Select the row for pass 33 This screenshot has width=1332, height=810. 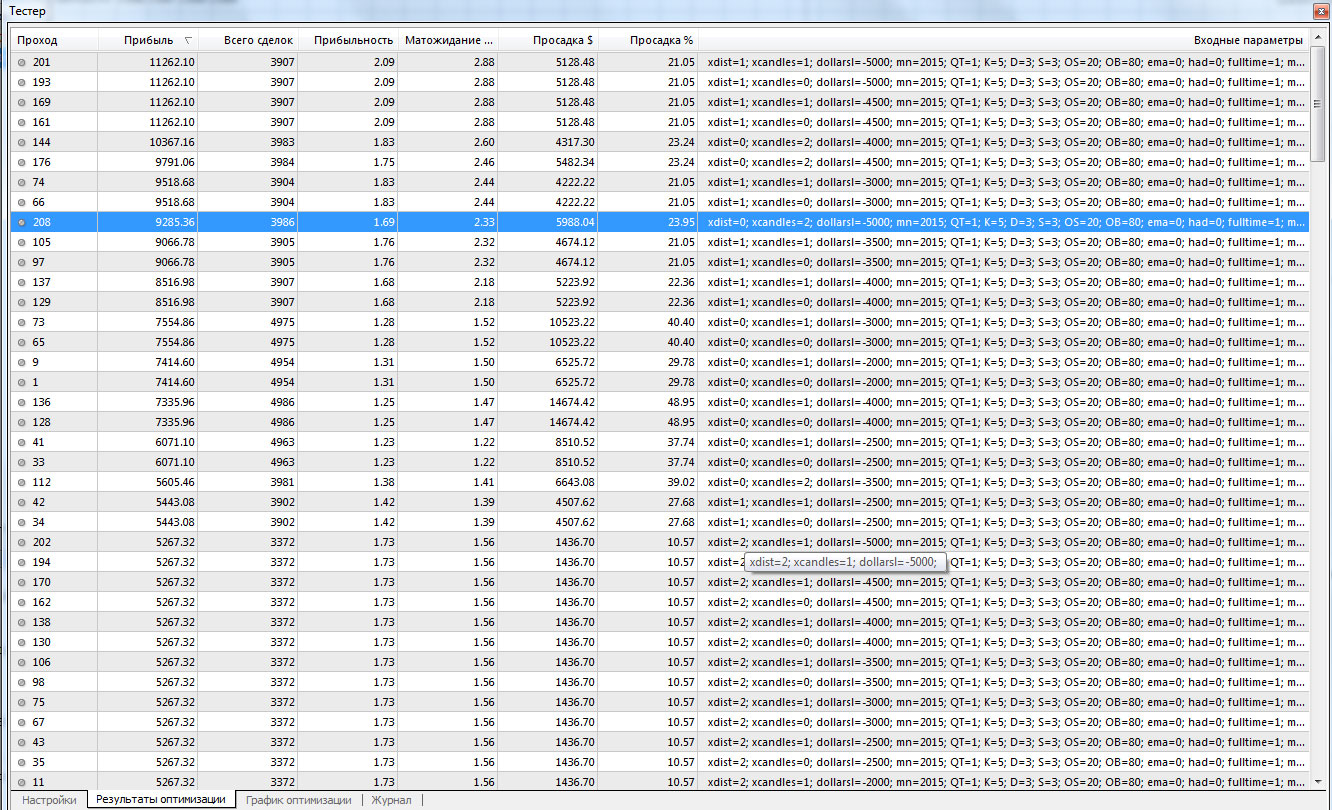point(660,462)
